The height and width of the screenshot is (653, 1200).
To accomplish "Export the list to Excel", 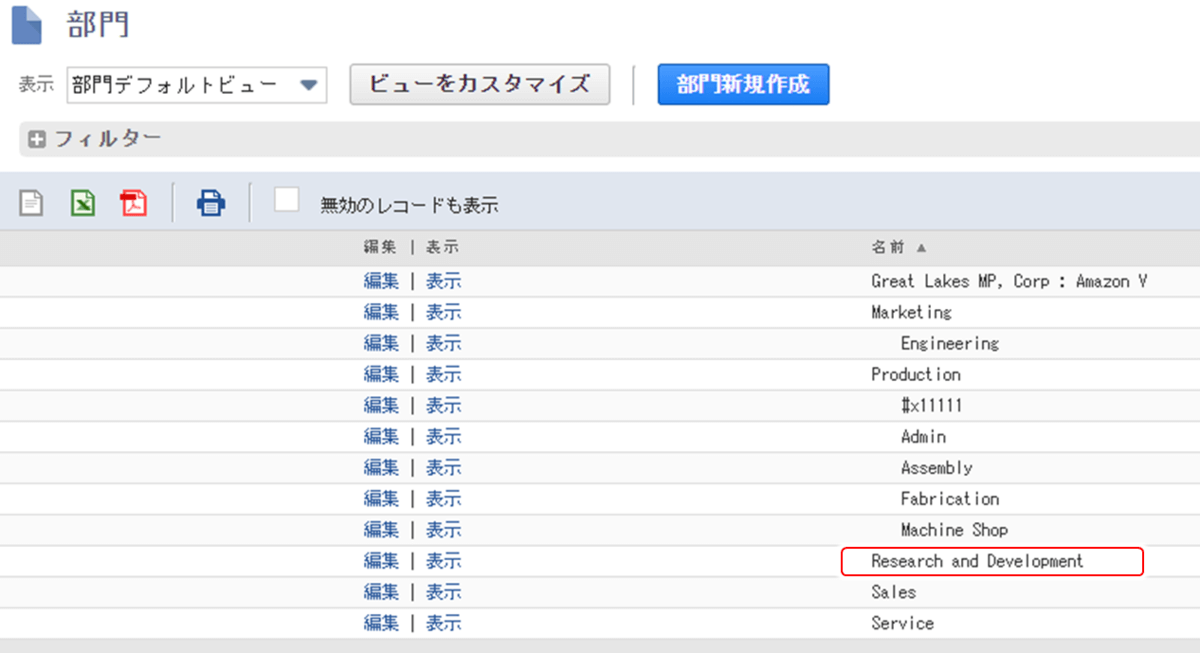I will coord(83,203).
